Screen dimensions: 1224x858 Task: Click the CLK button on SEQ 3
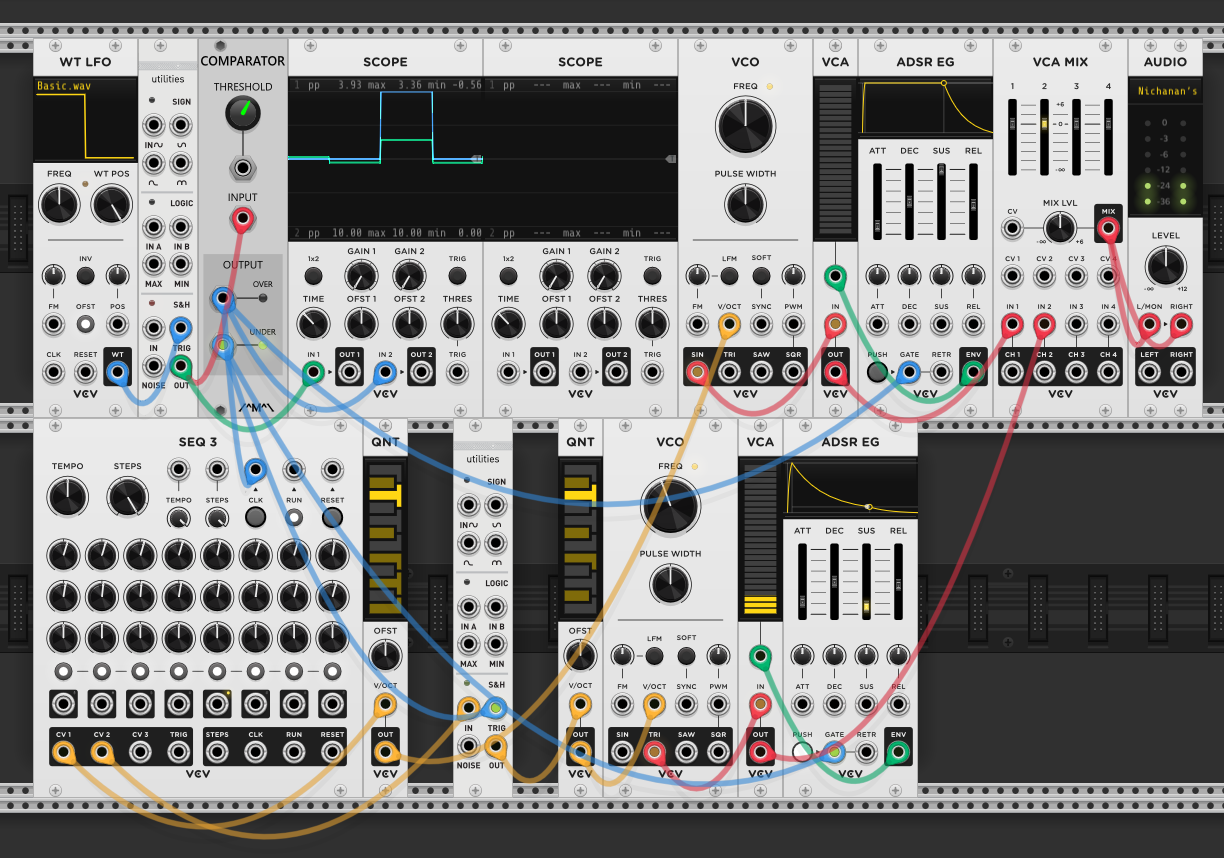point(255,517)
